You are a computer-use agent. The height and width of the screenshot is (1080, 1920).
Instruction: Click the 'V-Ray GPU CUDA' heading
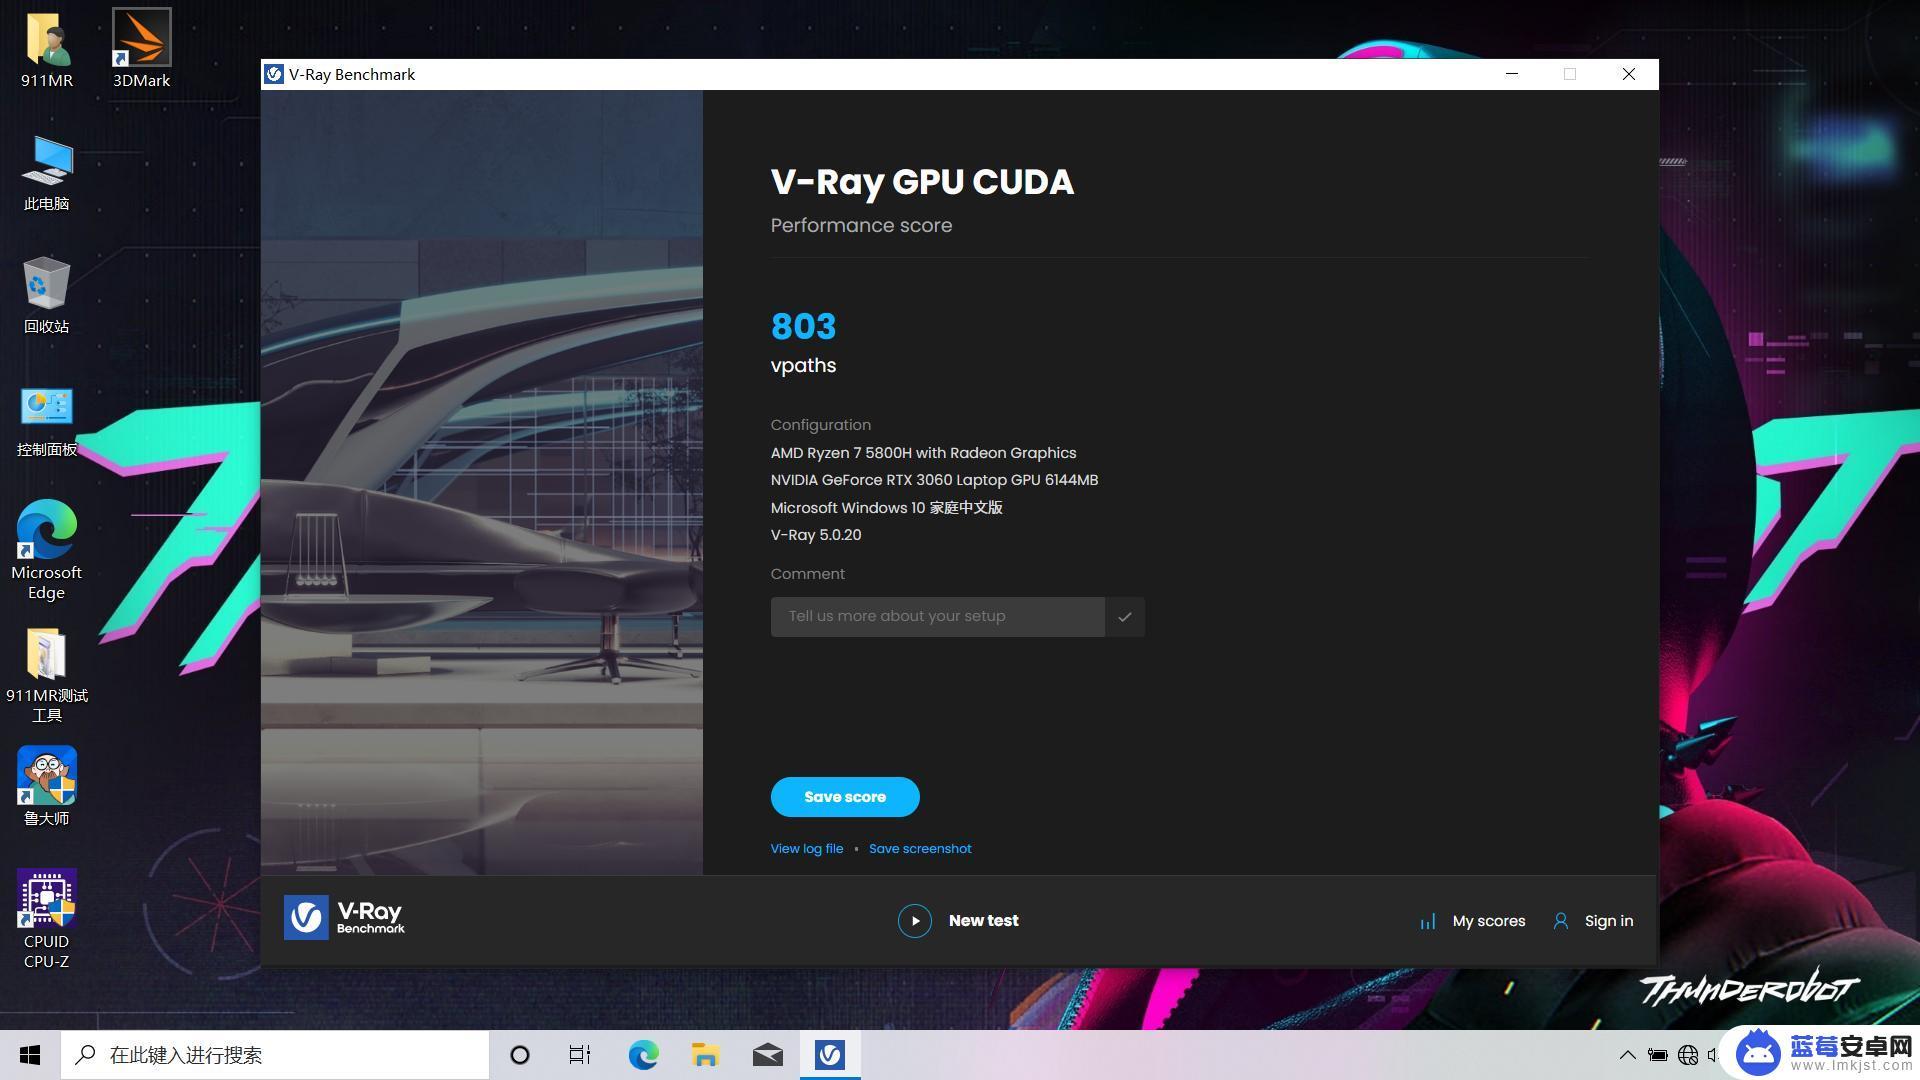pos(922,182)
